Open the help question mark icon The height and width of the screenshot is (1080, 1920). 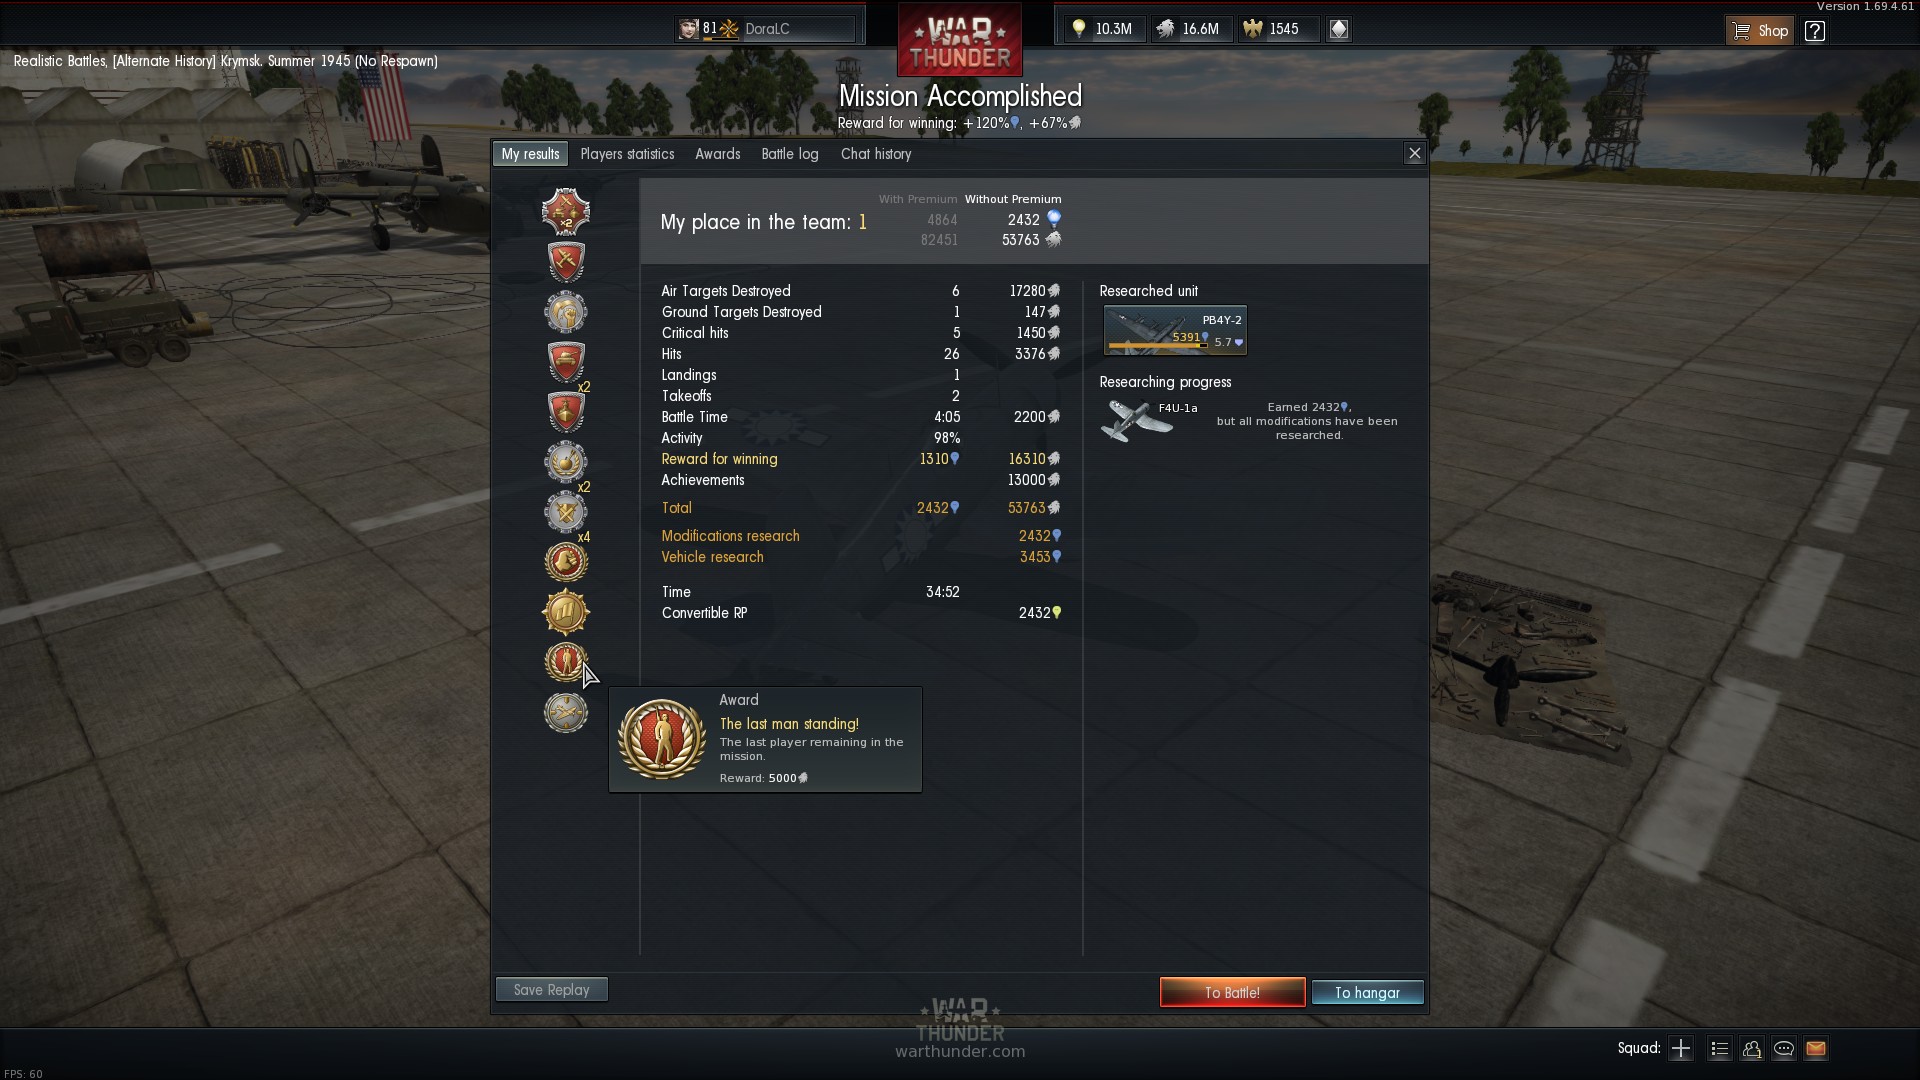(1815, 30)
